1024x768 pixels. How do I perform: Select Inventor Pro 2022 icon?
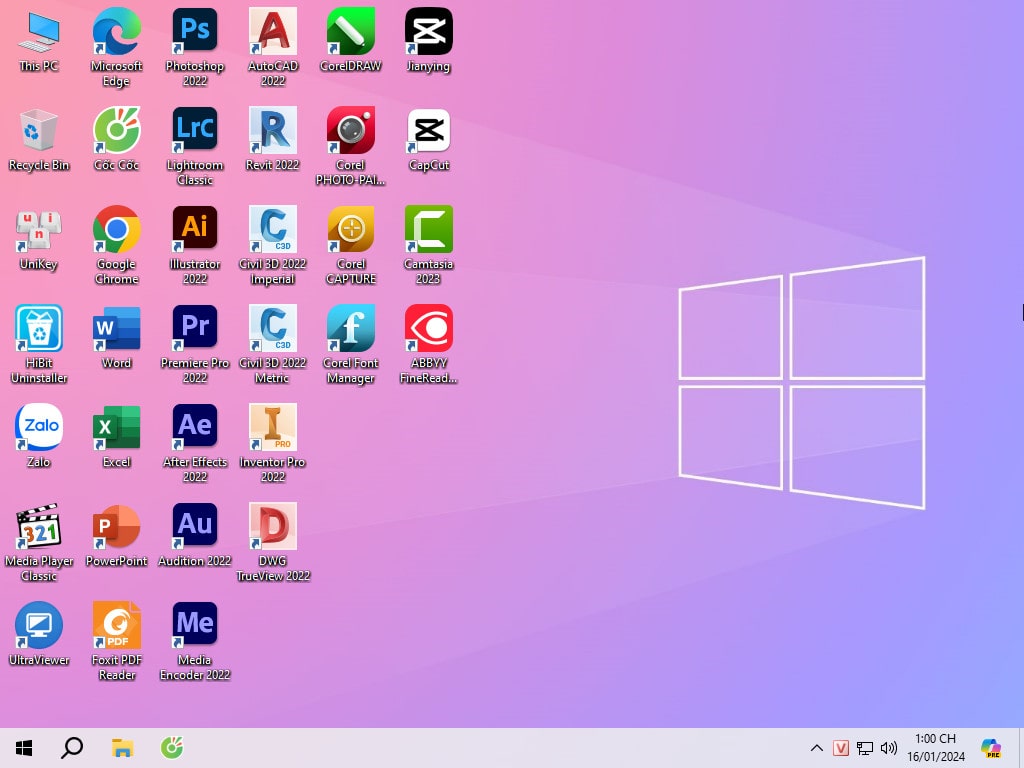(x=273, y=444)
